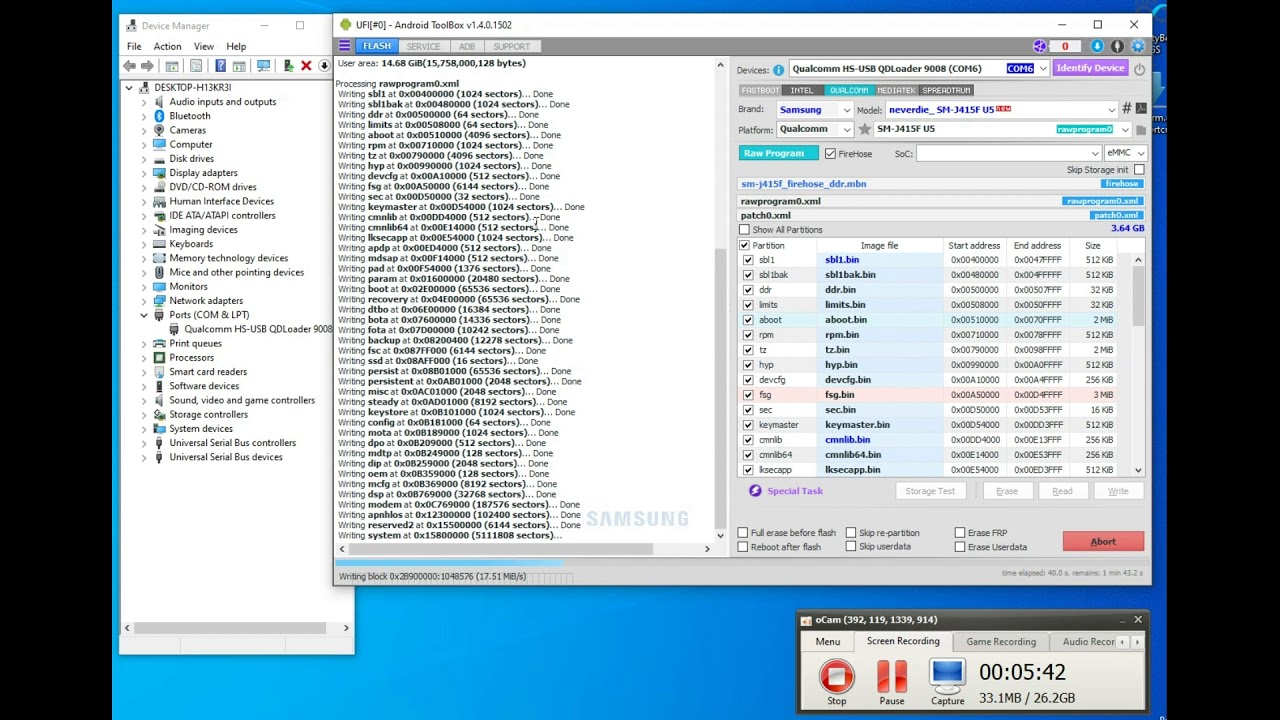Viewport: 1280px width, 720px height.
Task: Open the PDF icon next to Model
Action: (x=1141, y=109)
